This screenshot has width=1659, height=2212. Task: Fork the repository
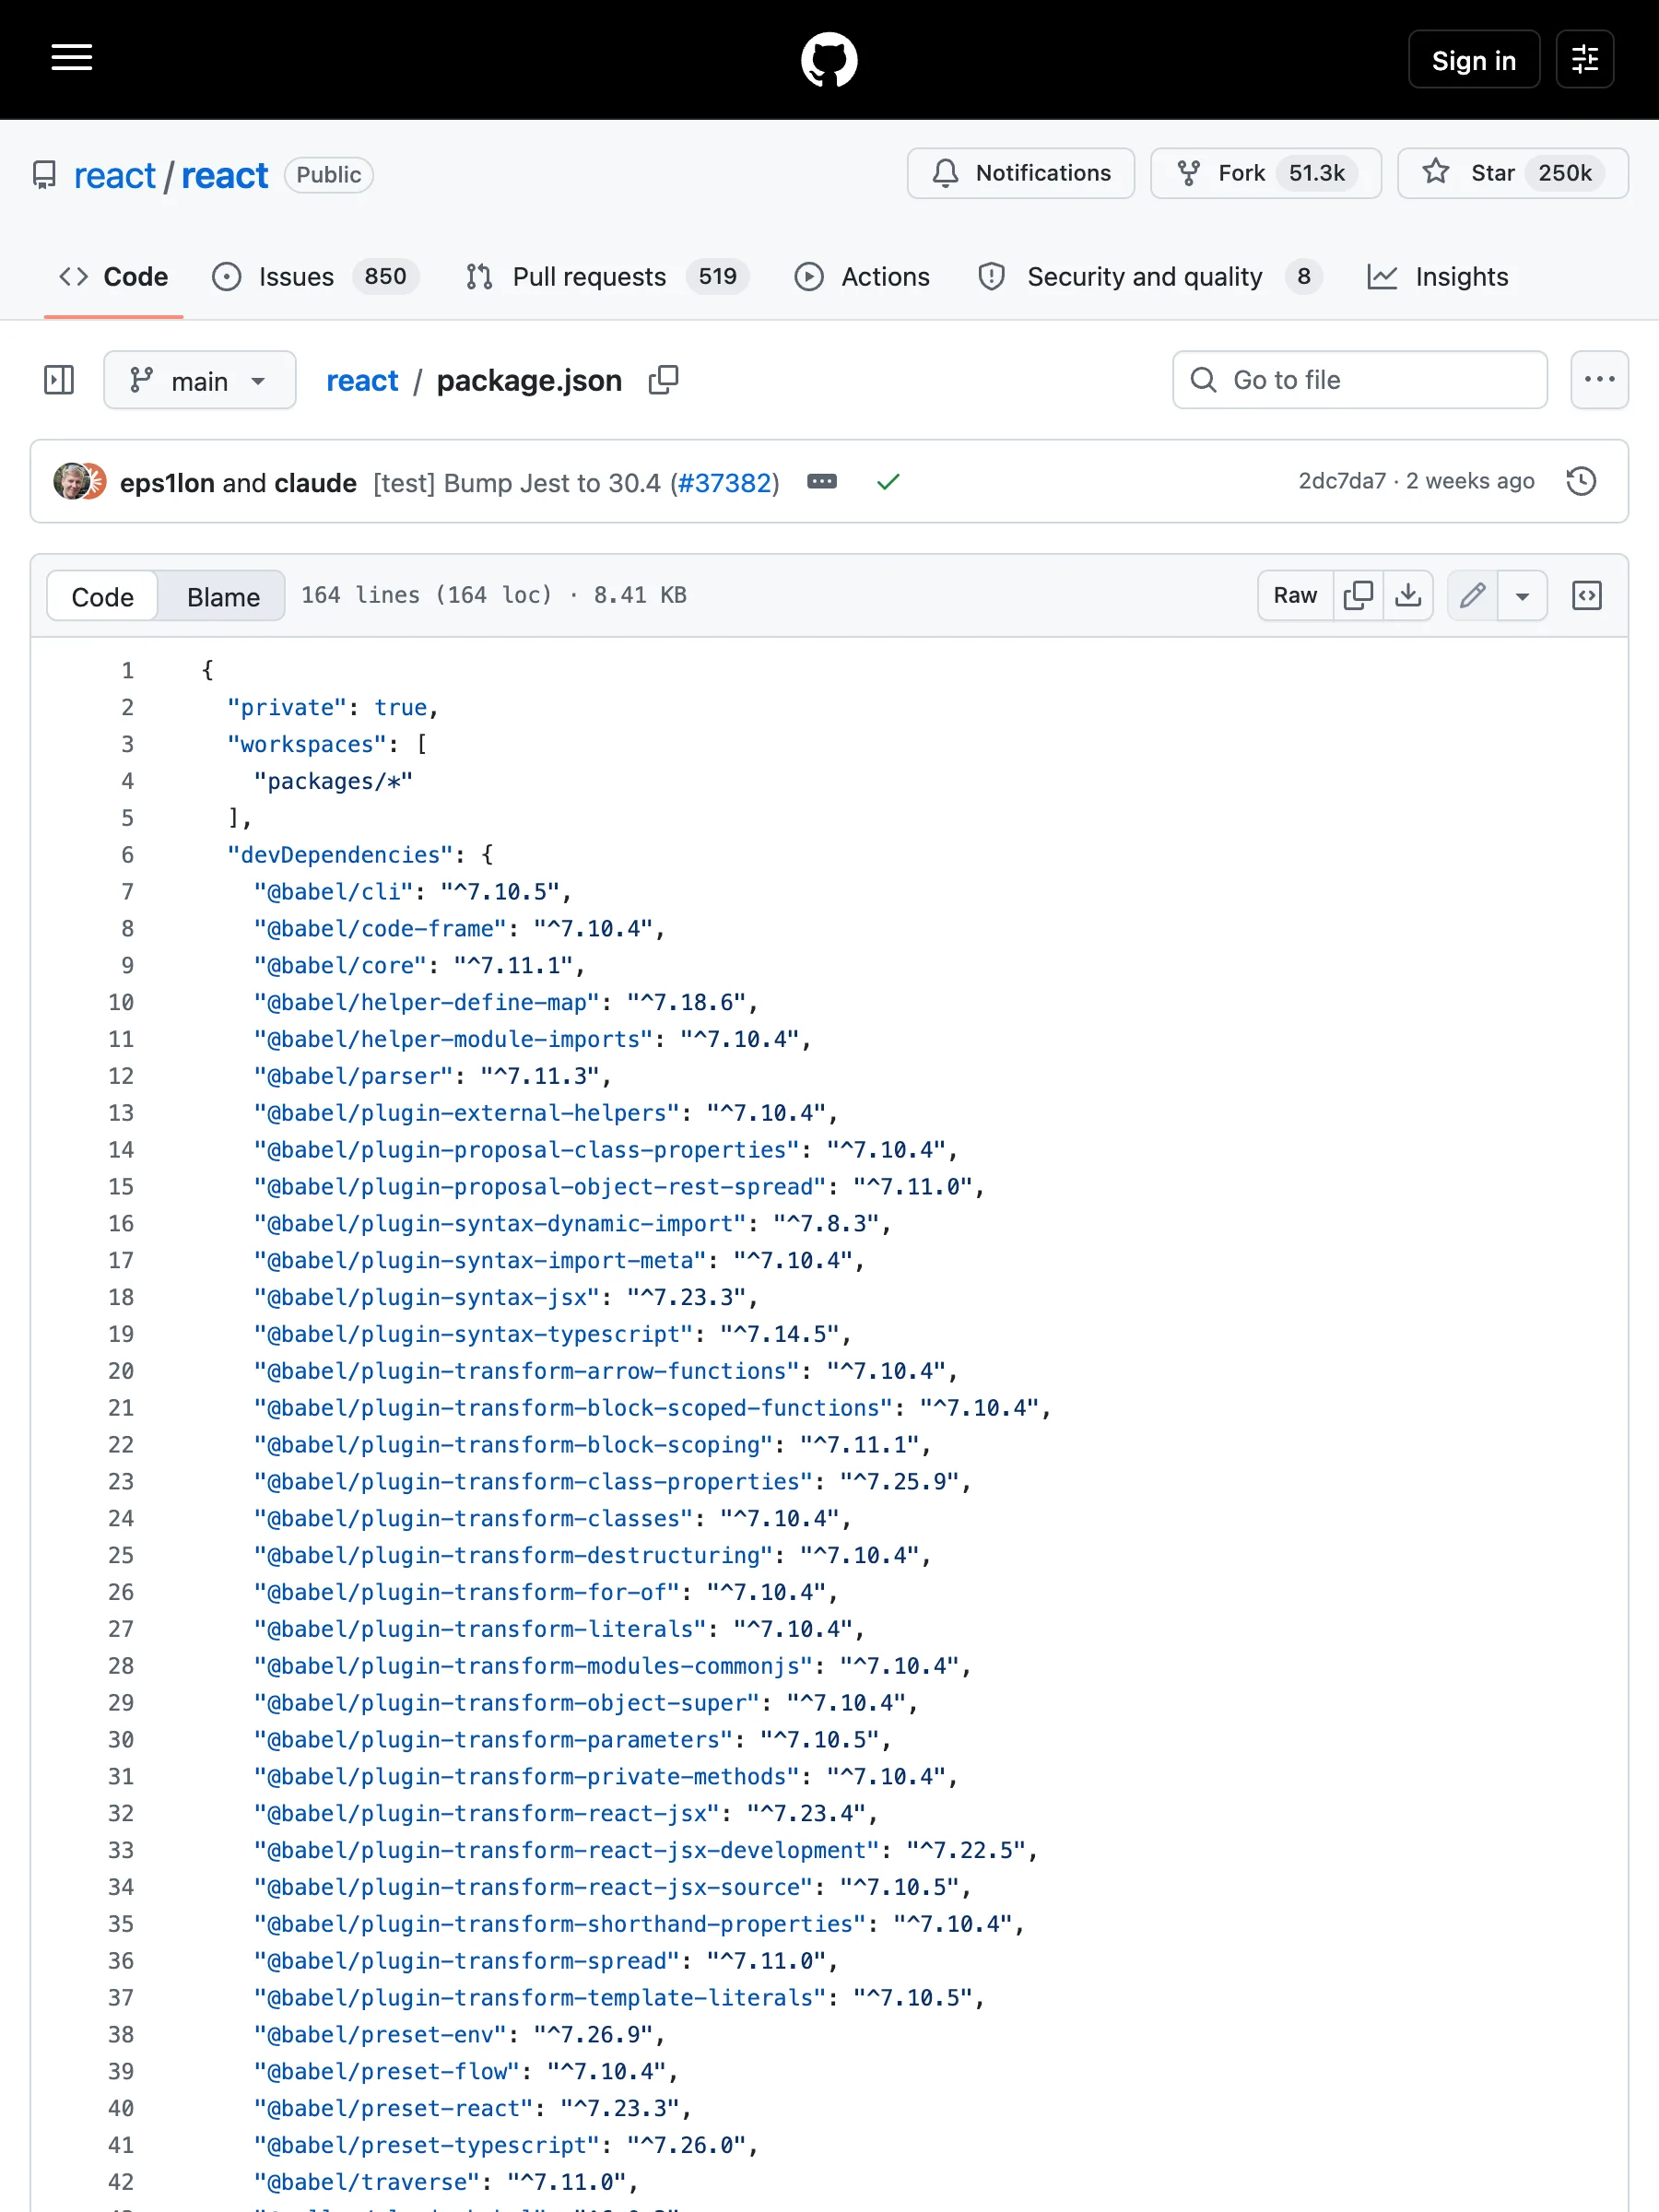coord(1265,173)
